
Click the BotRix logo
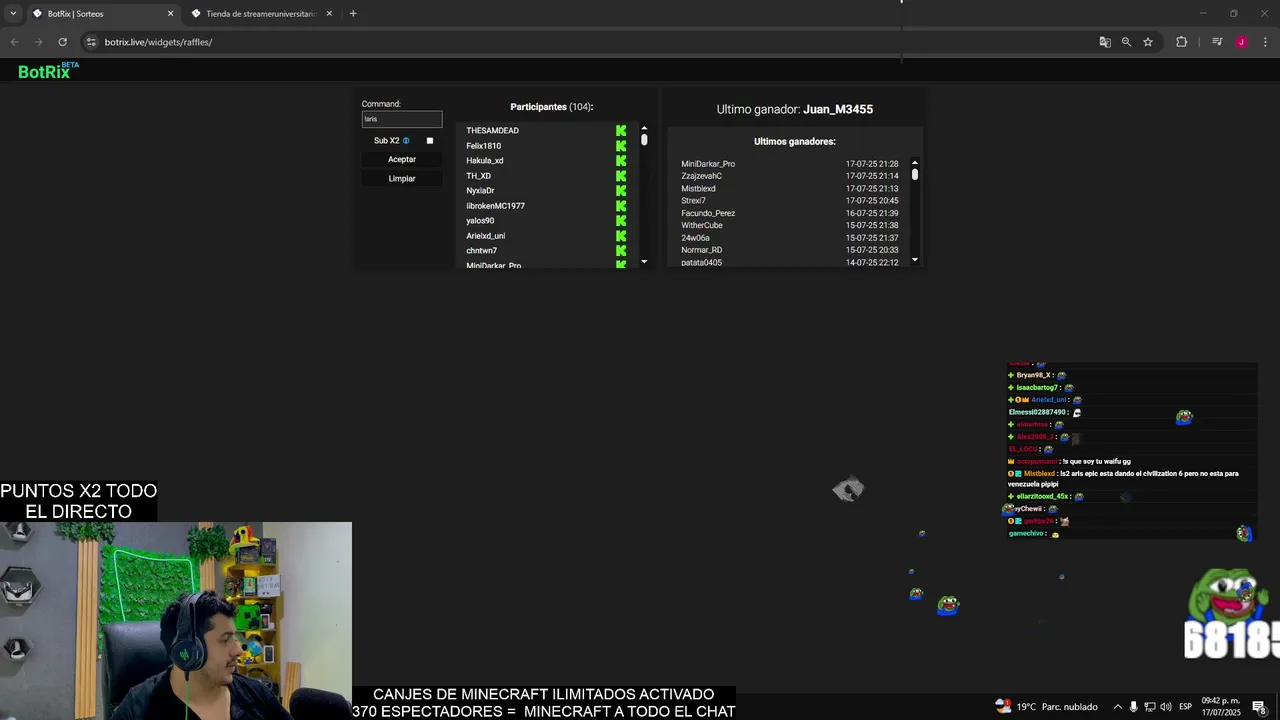point(47,71)
